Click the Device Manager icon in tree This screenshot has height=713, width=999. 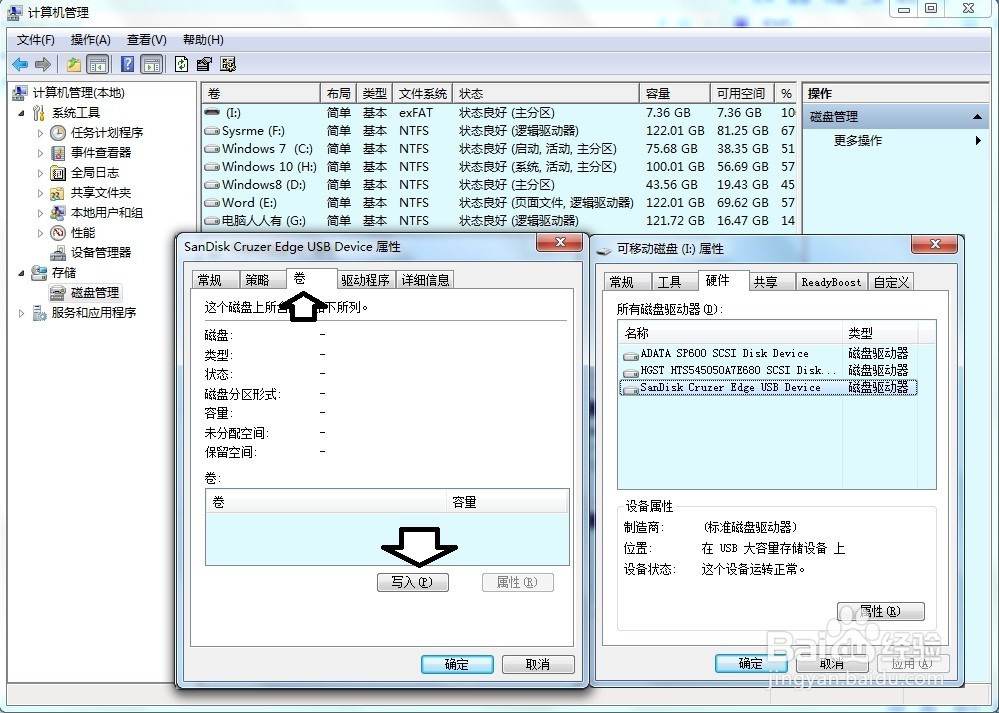coord(58,253)
